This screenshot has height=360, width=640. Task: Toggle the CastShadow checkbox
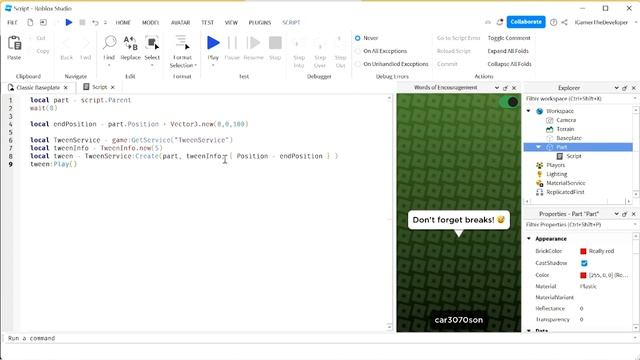[584, 263]
